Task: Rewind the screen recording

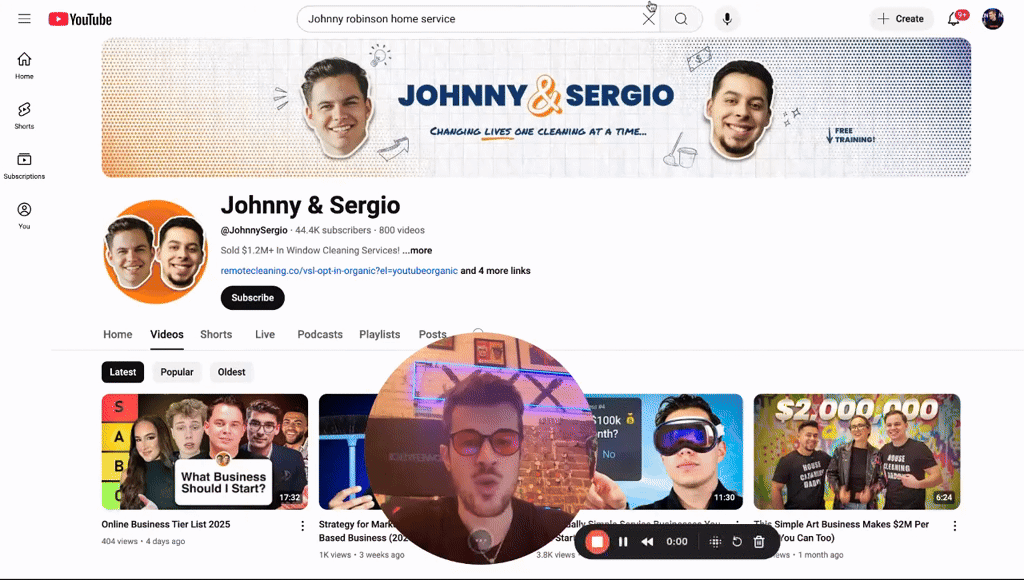Action: point(647,541)
